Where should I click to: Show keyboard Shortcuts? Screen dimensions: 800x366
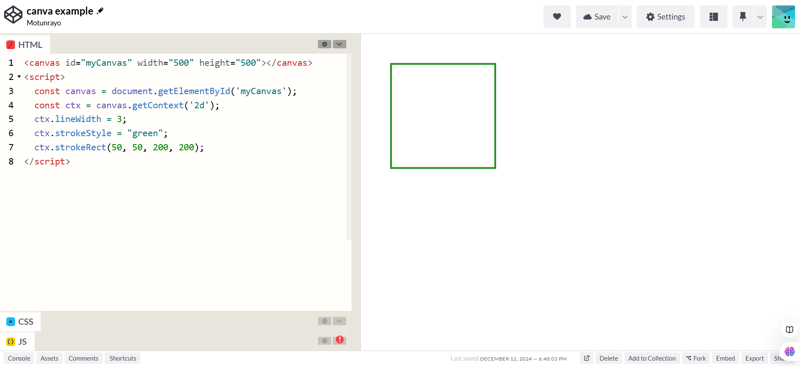pos(122,358)
